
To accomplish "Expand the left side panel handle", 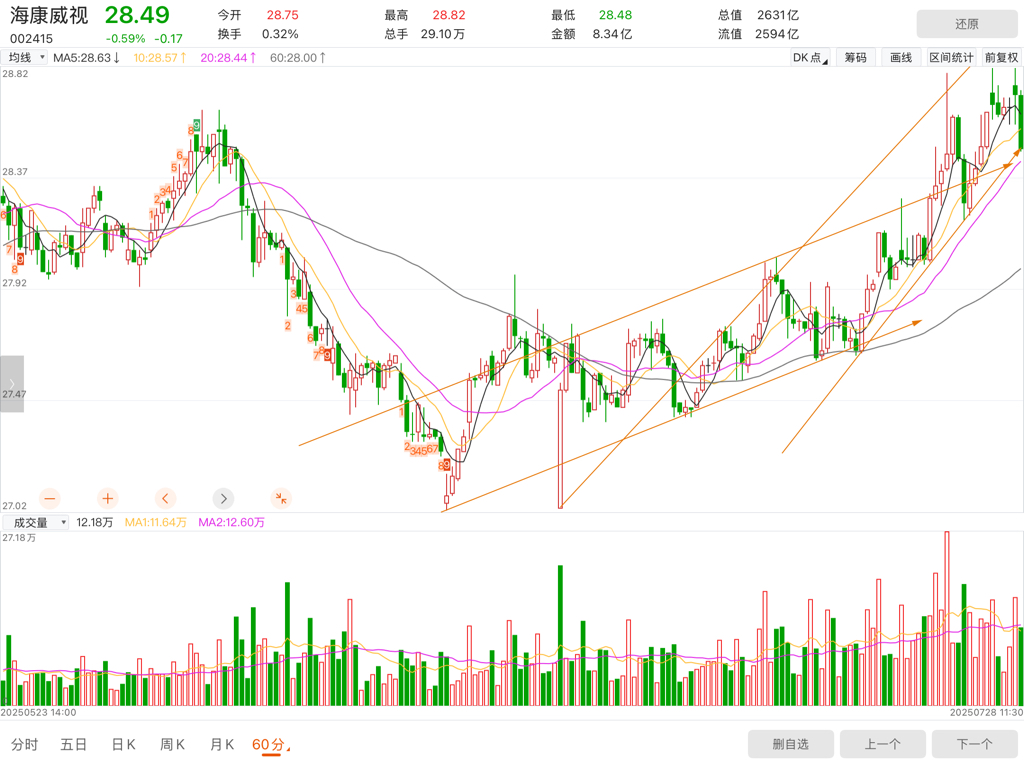I will tap(12, 384).
